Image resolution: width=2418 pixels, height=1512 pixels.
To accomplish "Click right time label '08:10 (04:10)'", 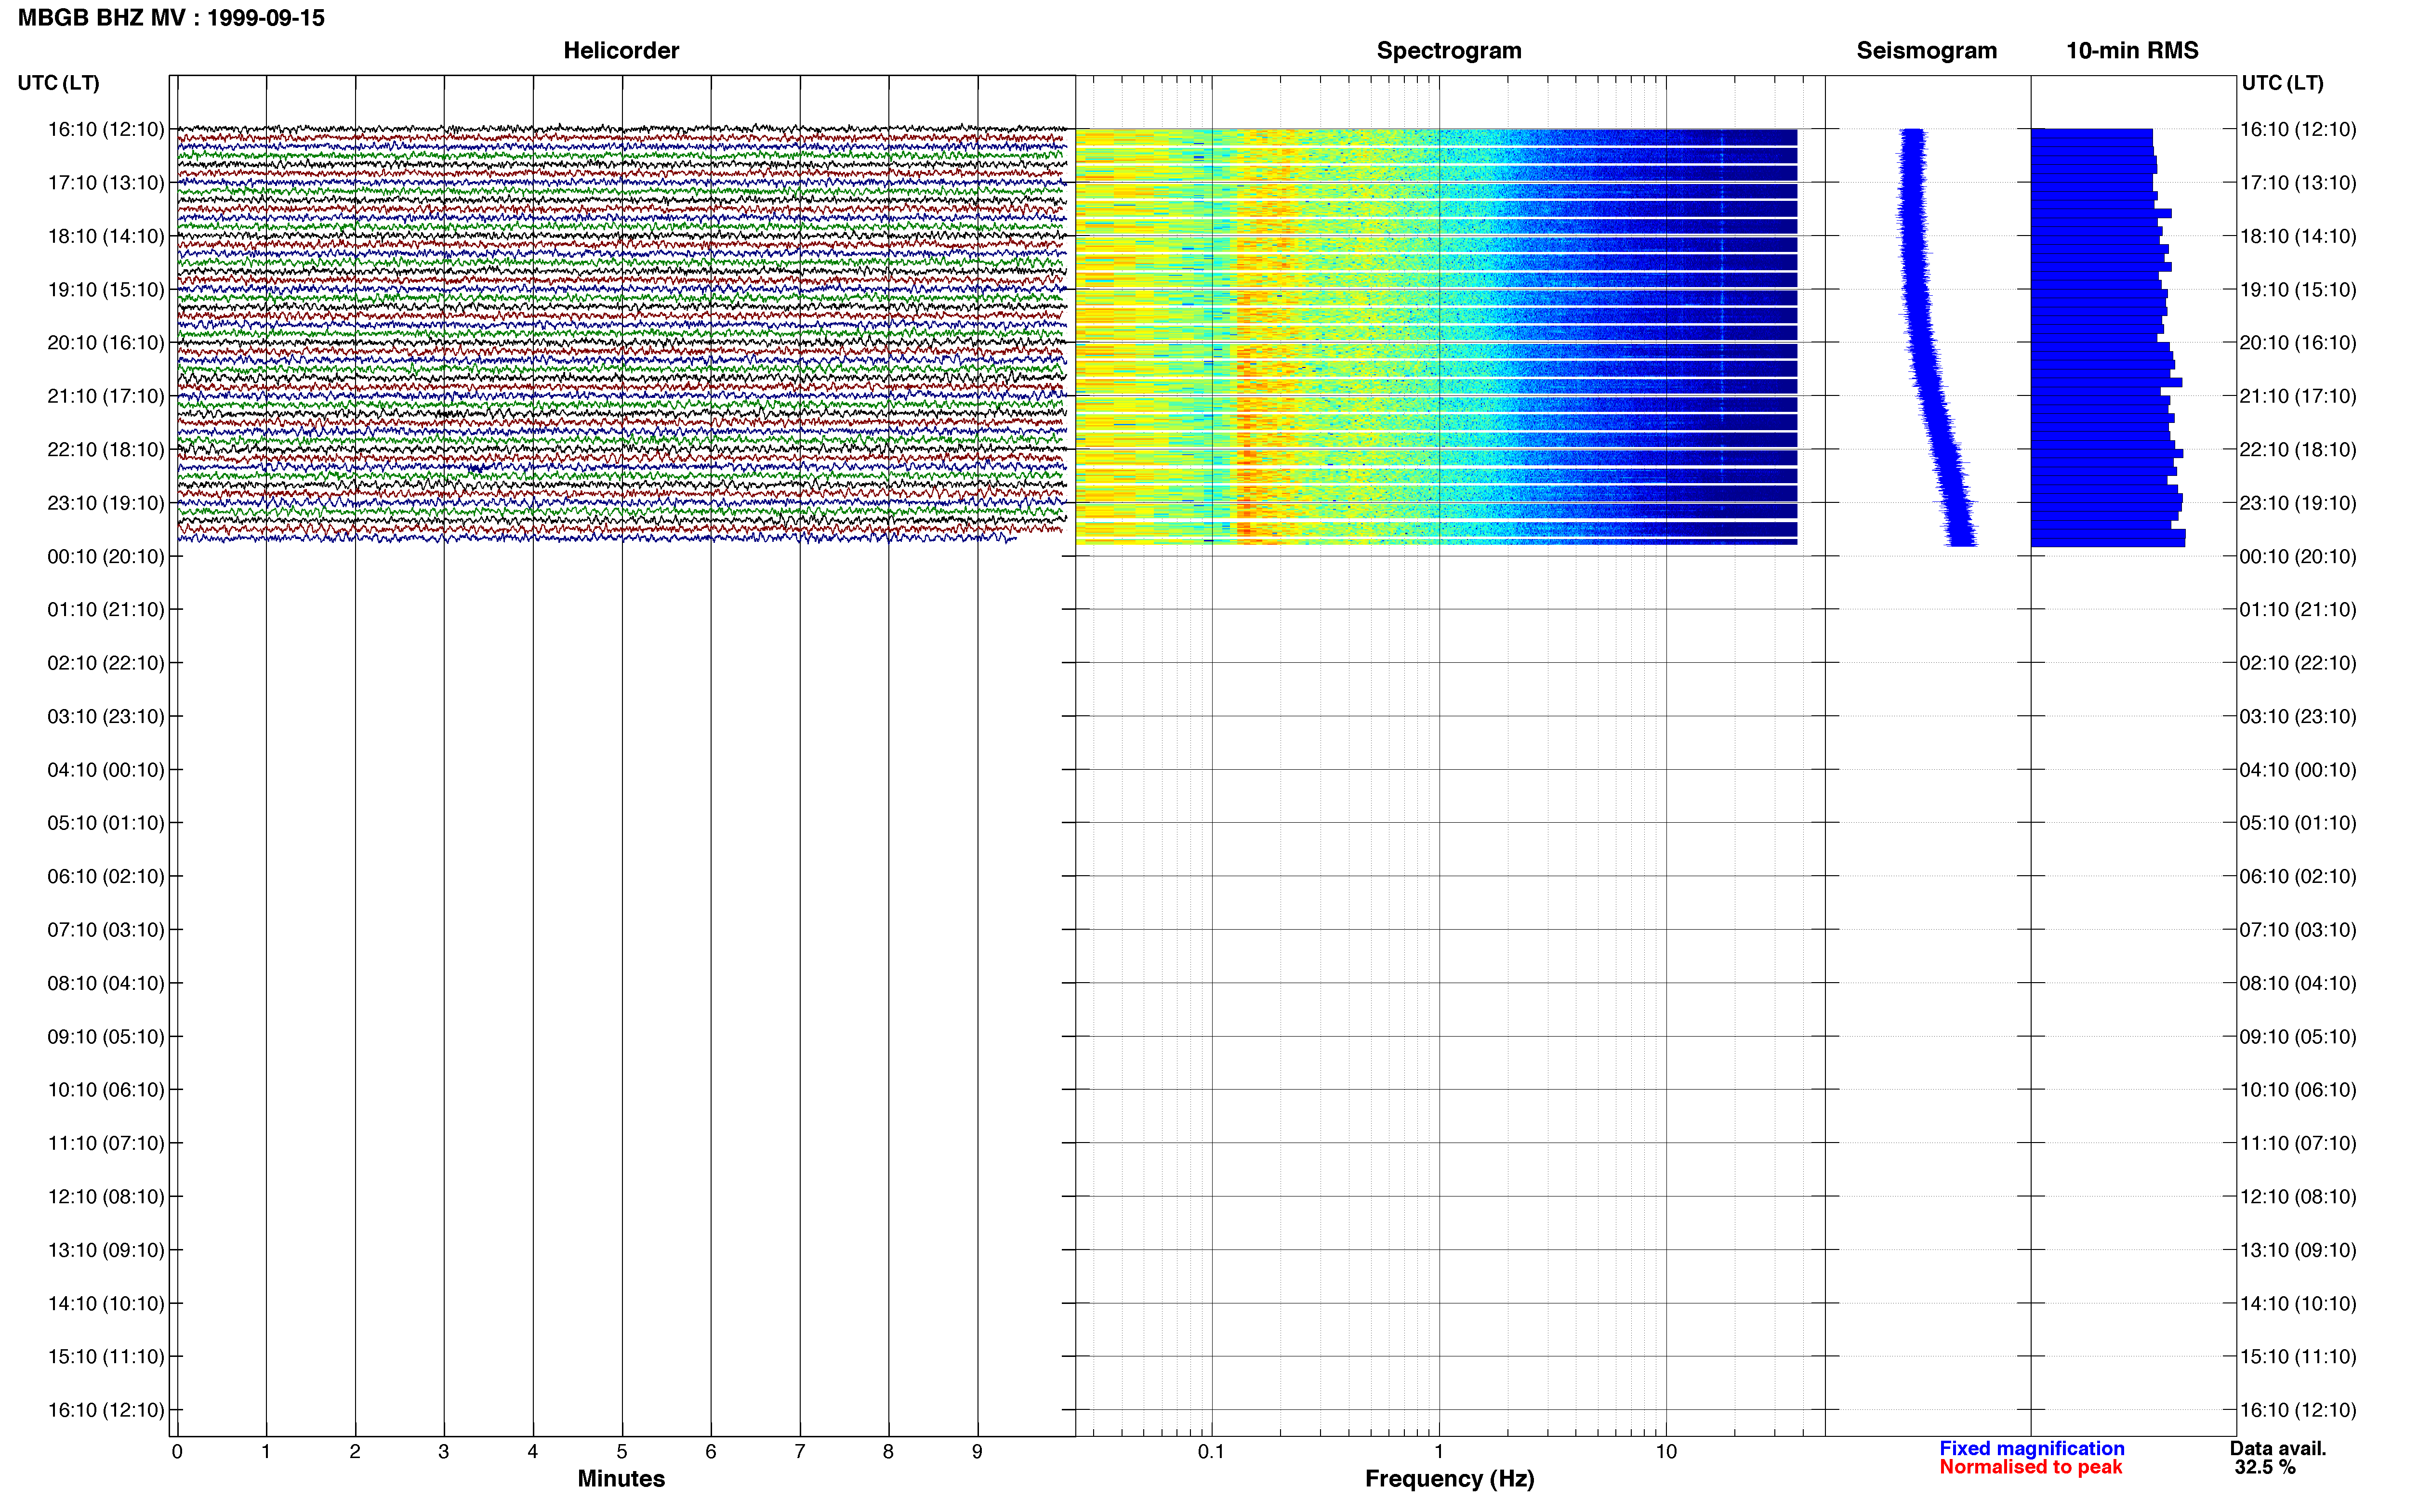I will [x=2298, y=983].
